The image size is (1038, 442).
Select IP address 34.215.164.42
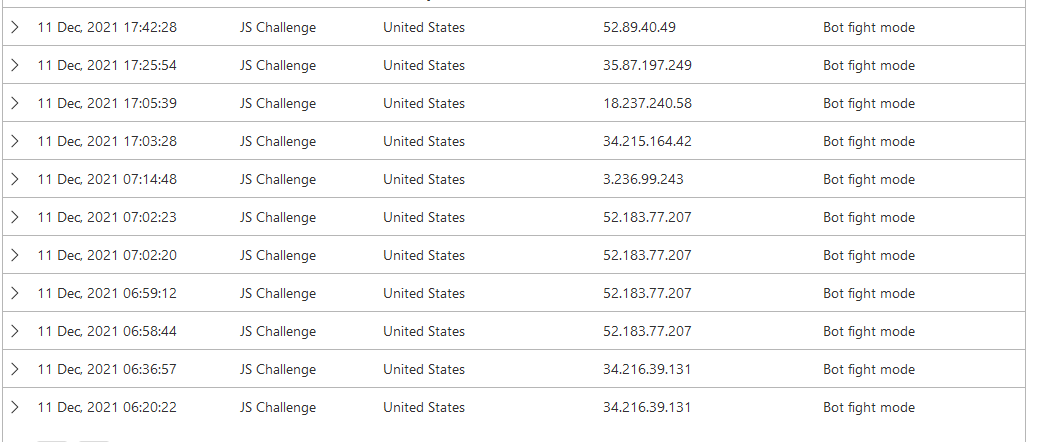(647, 142)
